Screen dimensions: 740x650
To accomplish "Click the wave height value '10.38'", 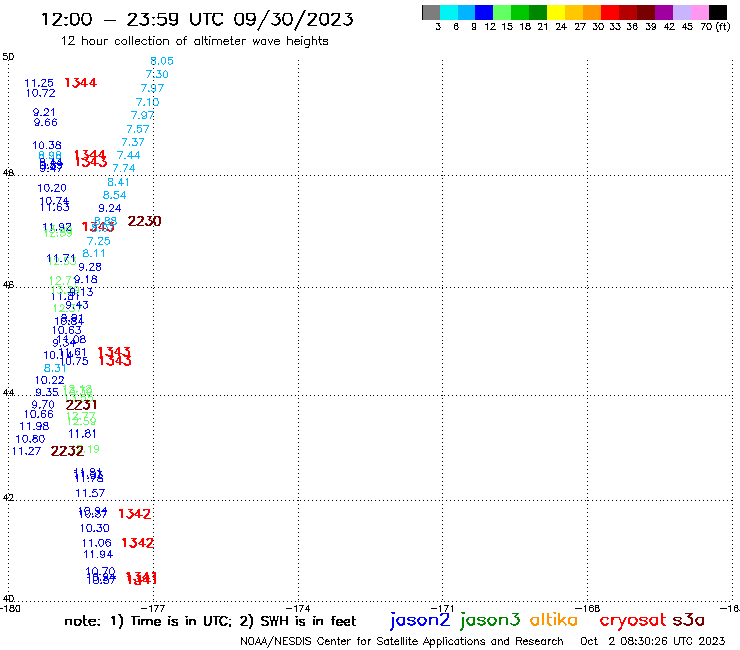I will pos(47,145).
